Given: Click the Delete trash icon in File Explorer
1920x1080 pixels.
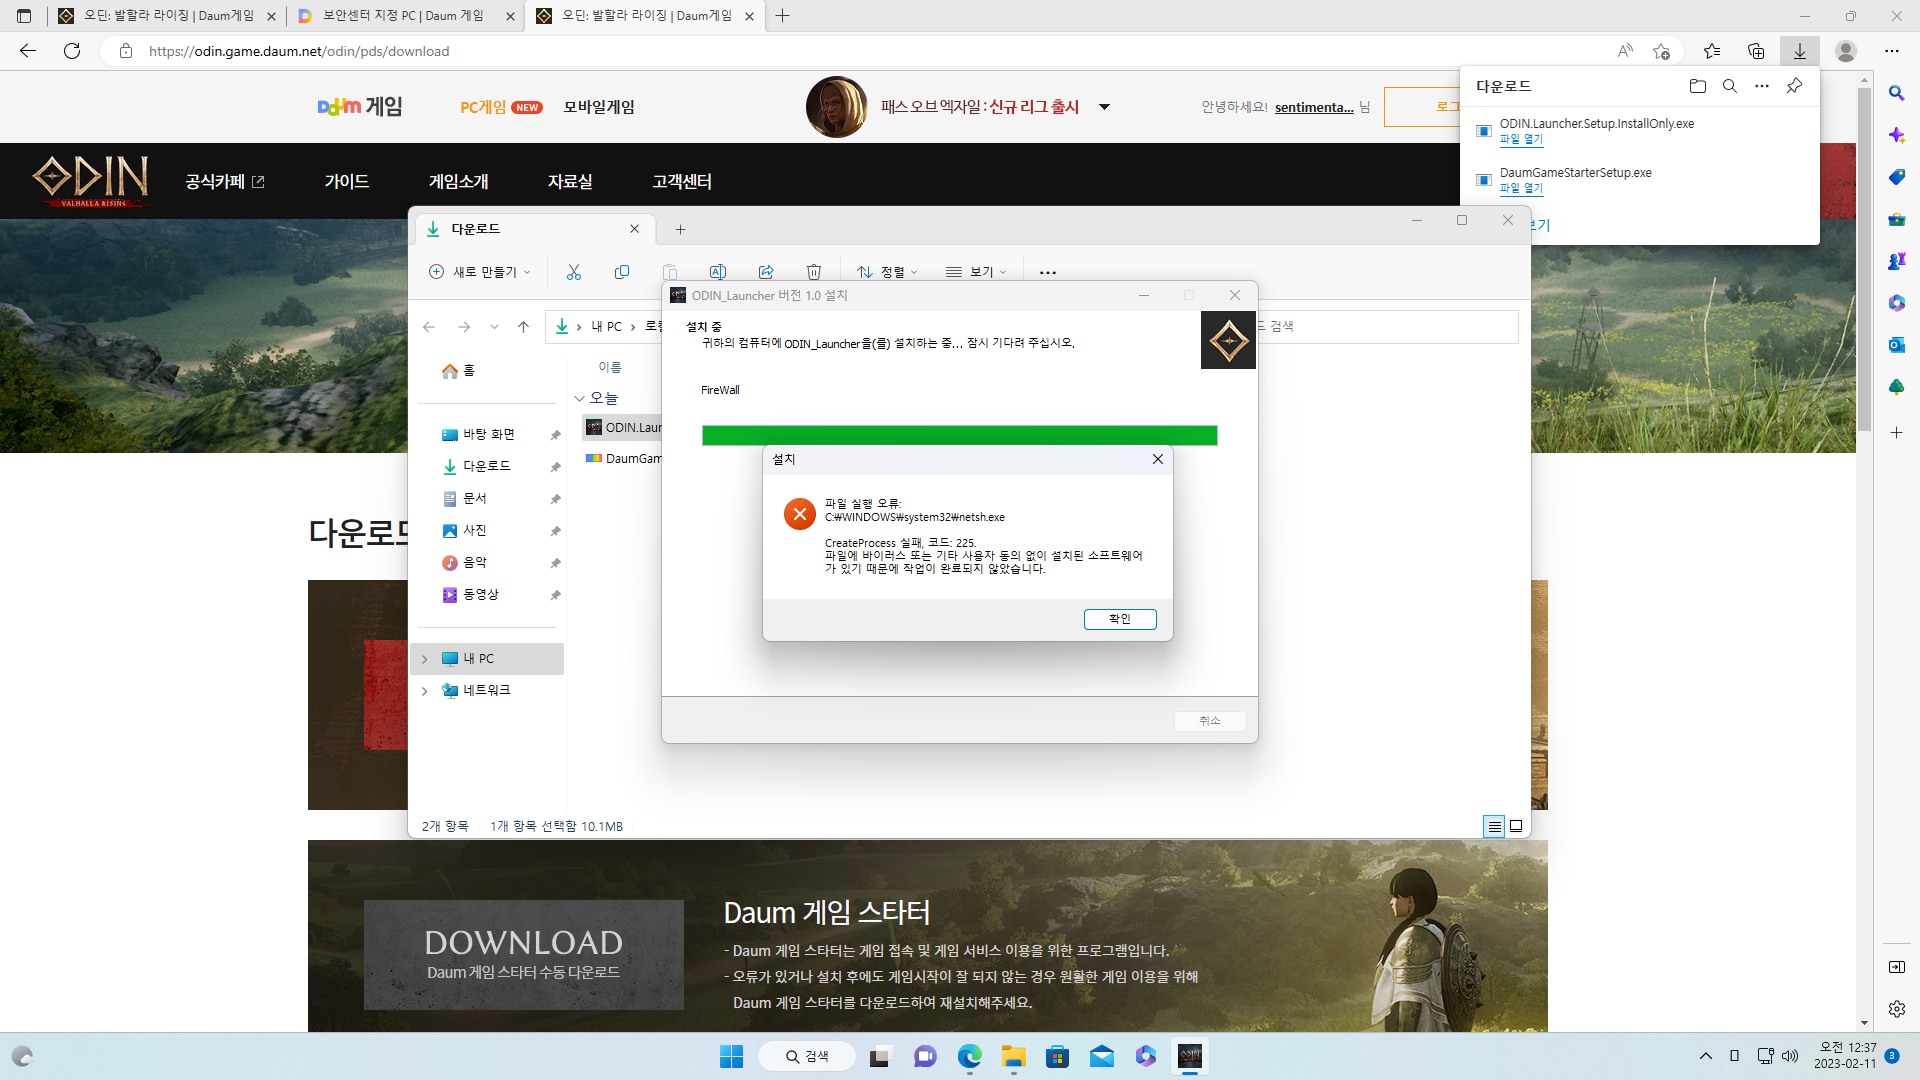Looking at the screenshot, I should pos(814,271).
